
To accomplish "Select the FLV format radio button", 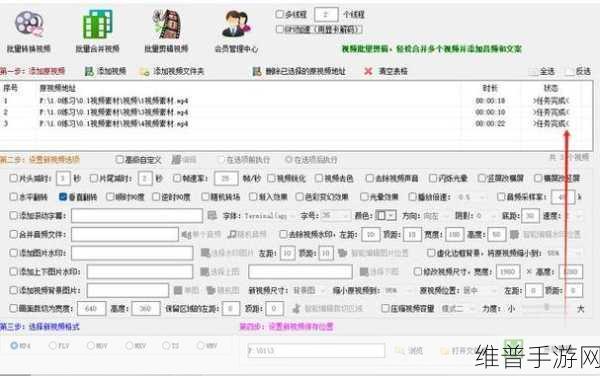I will click(52, 345).
